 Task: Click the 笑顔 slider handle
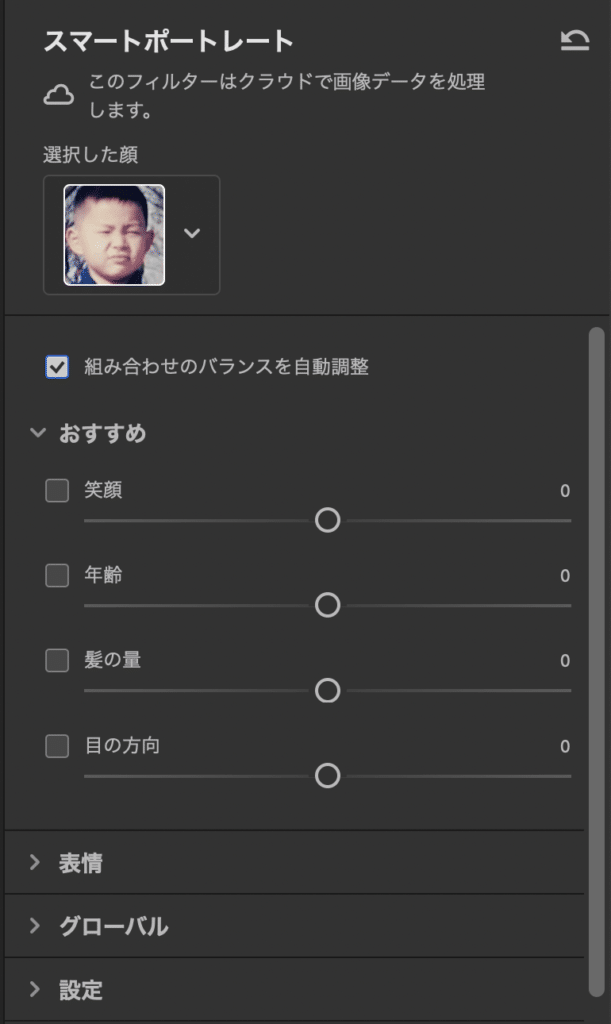tap(328, 520)
